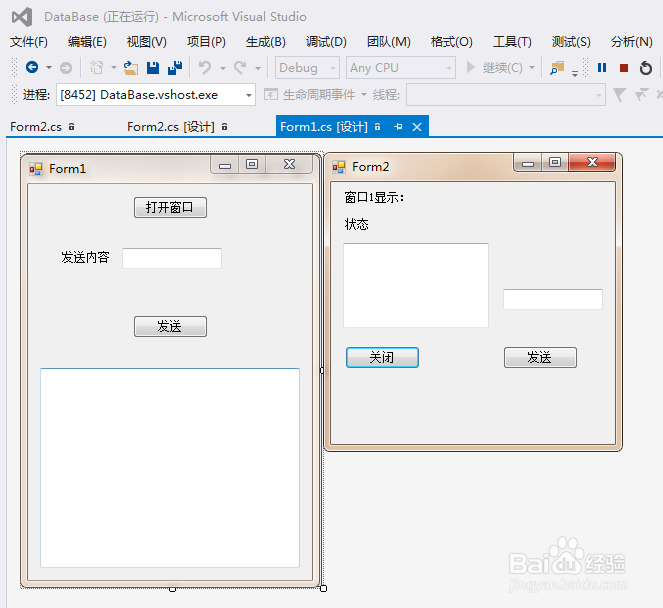Expand the Redo history dropdown arrow
The width and height of the screenshot is (663, 608).
258,68
